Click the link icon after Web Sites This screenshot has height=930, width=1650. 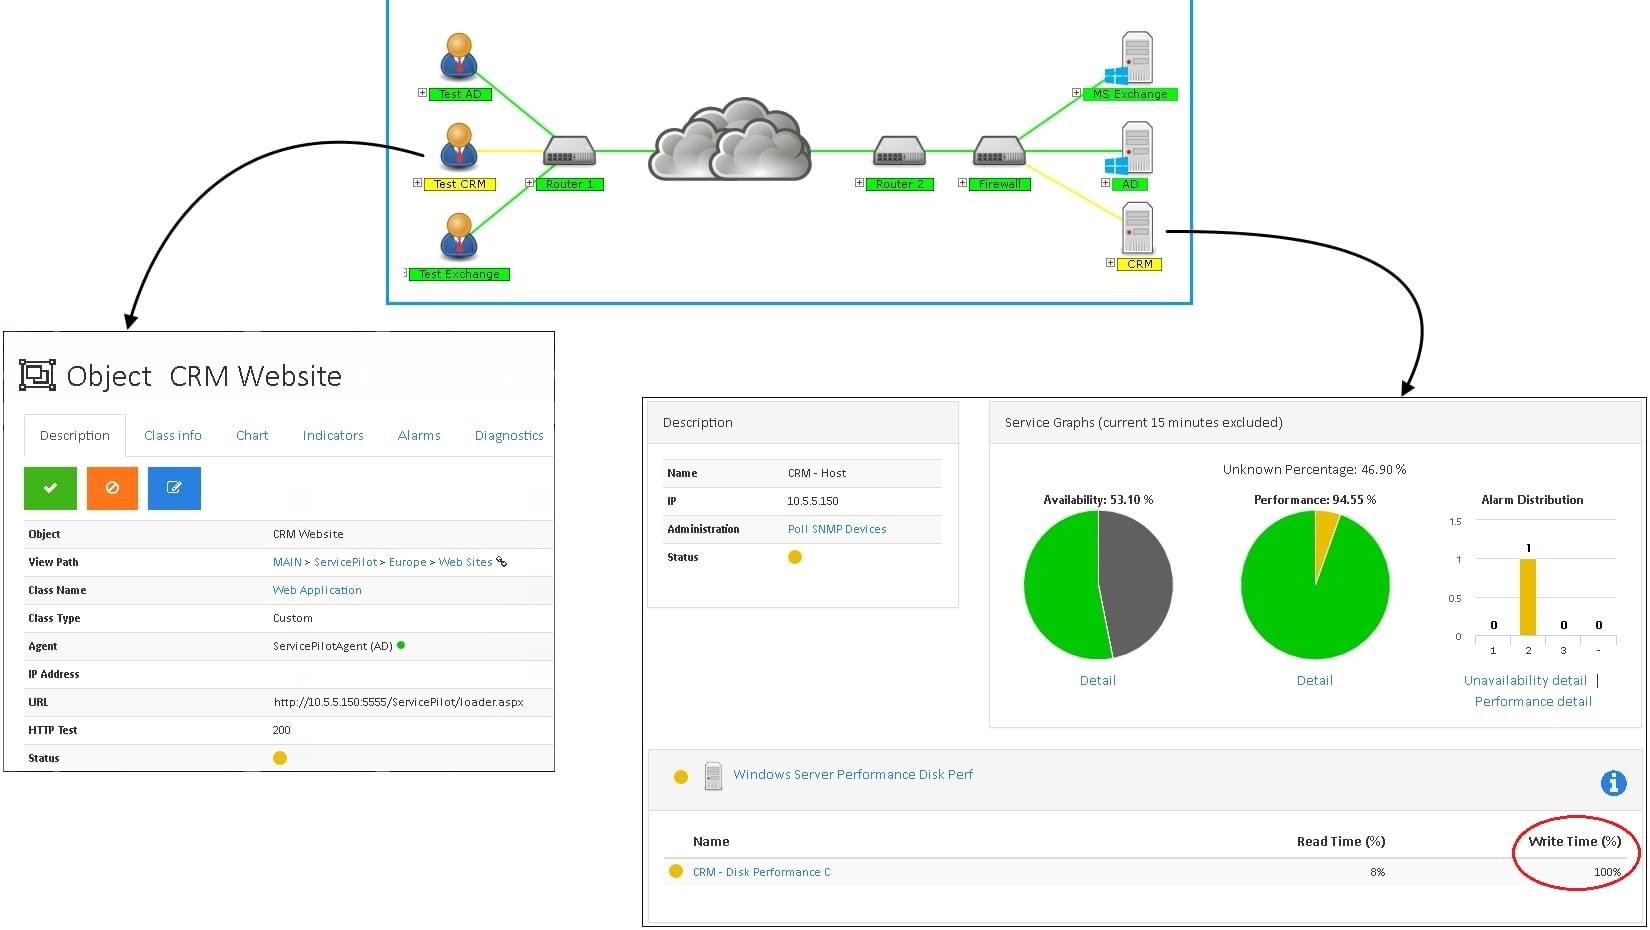click(502, 562)
